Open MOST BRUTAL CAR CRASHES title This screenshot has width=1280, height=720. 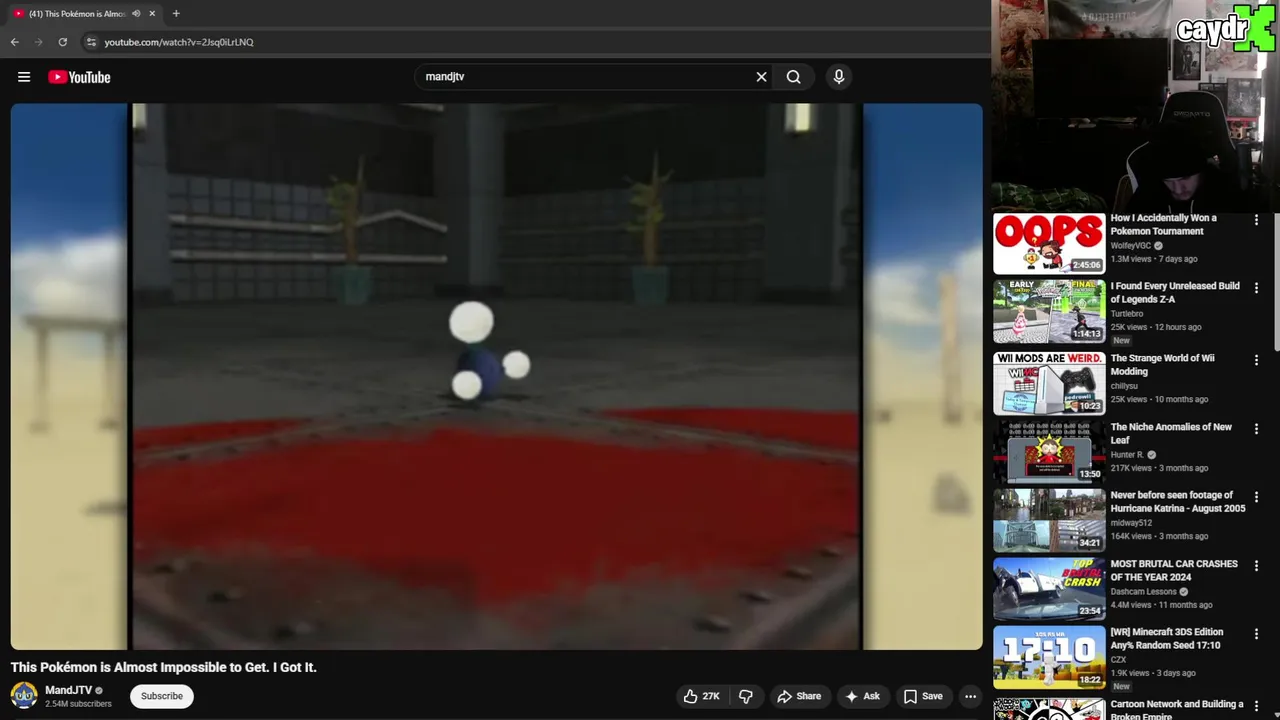pyautogui.click(x=1174, y=570)
